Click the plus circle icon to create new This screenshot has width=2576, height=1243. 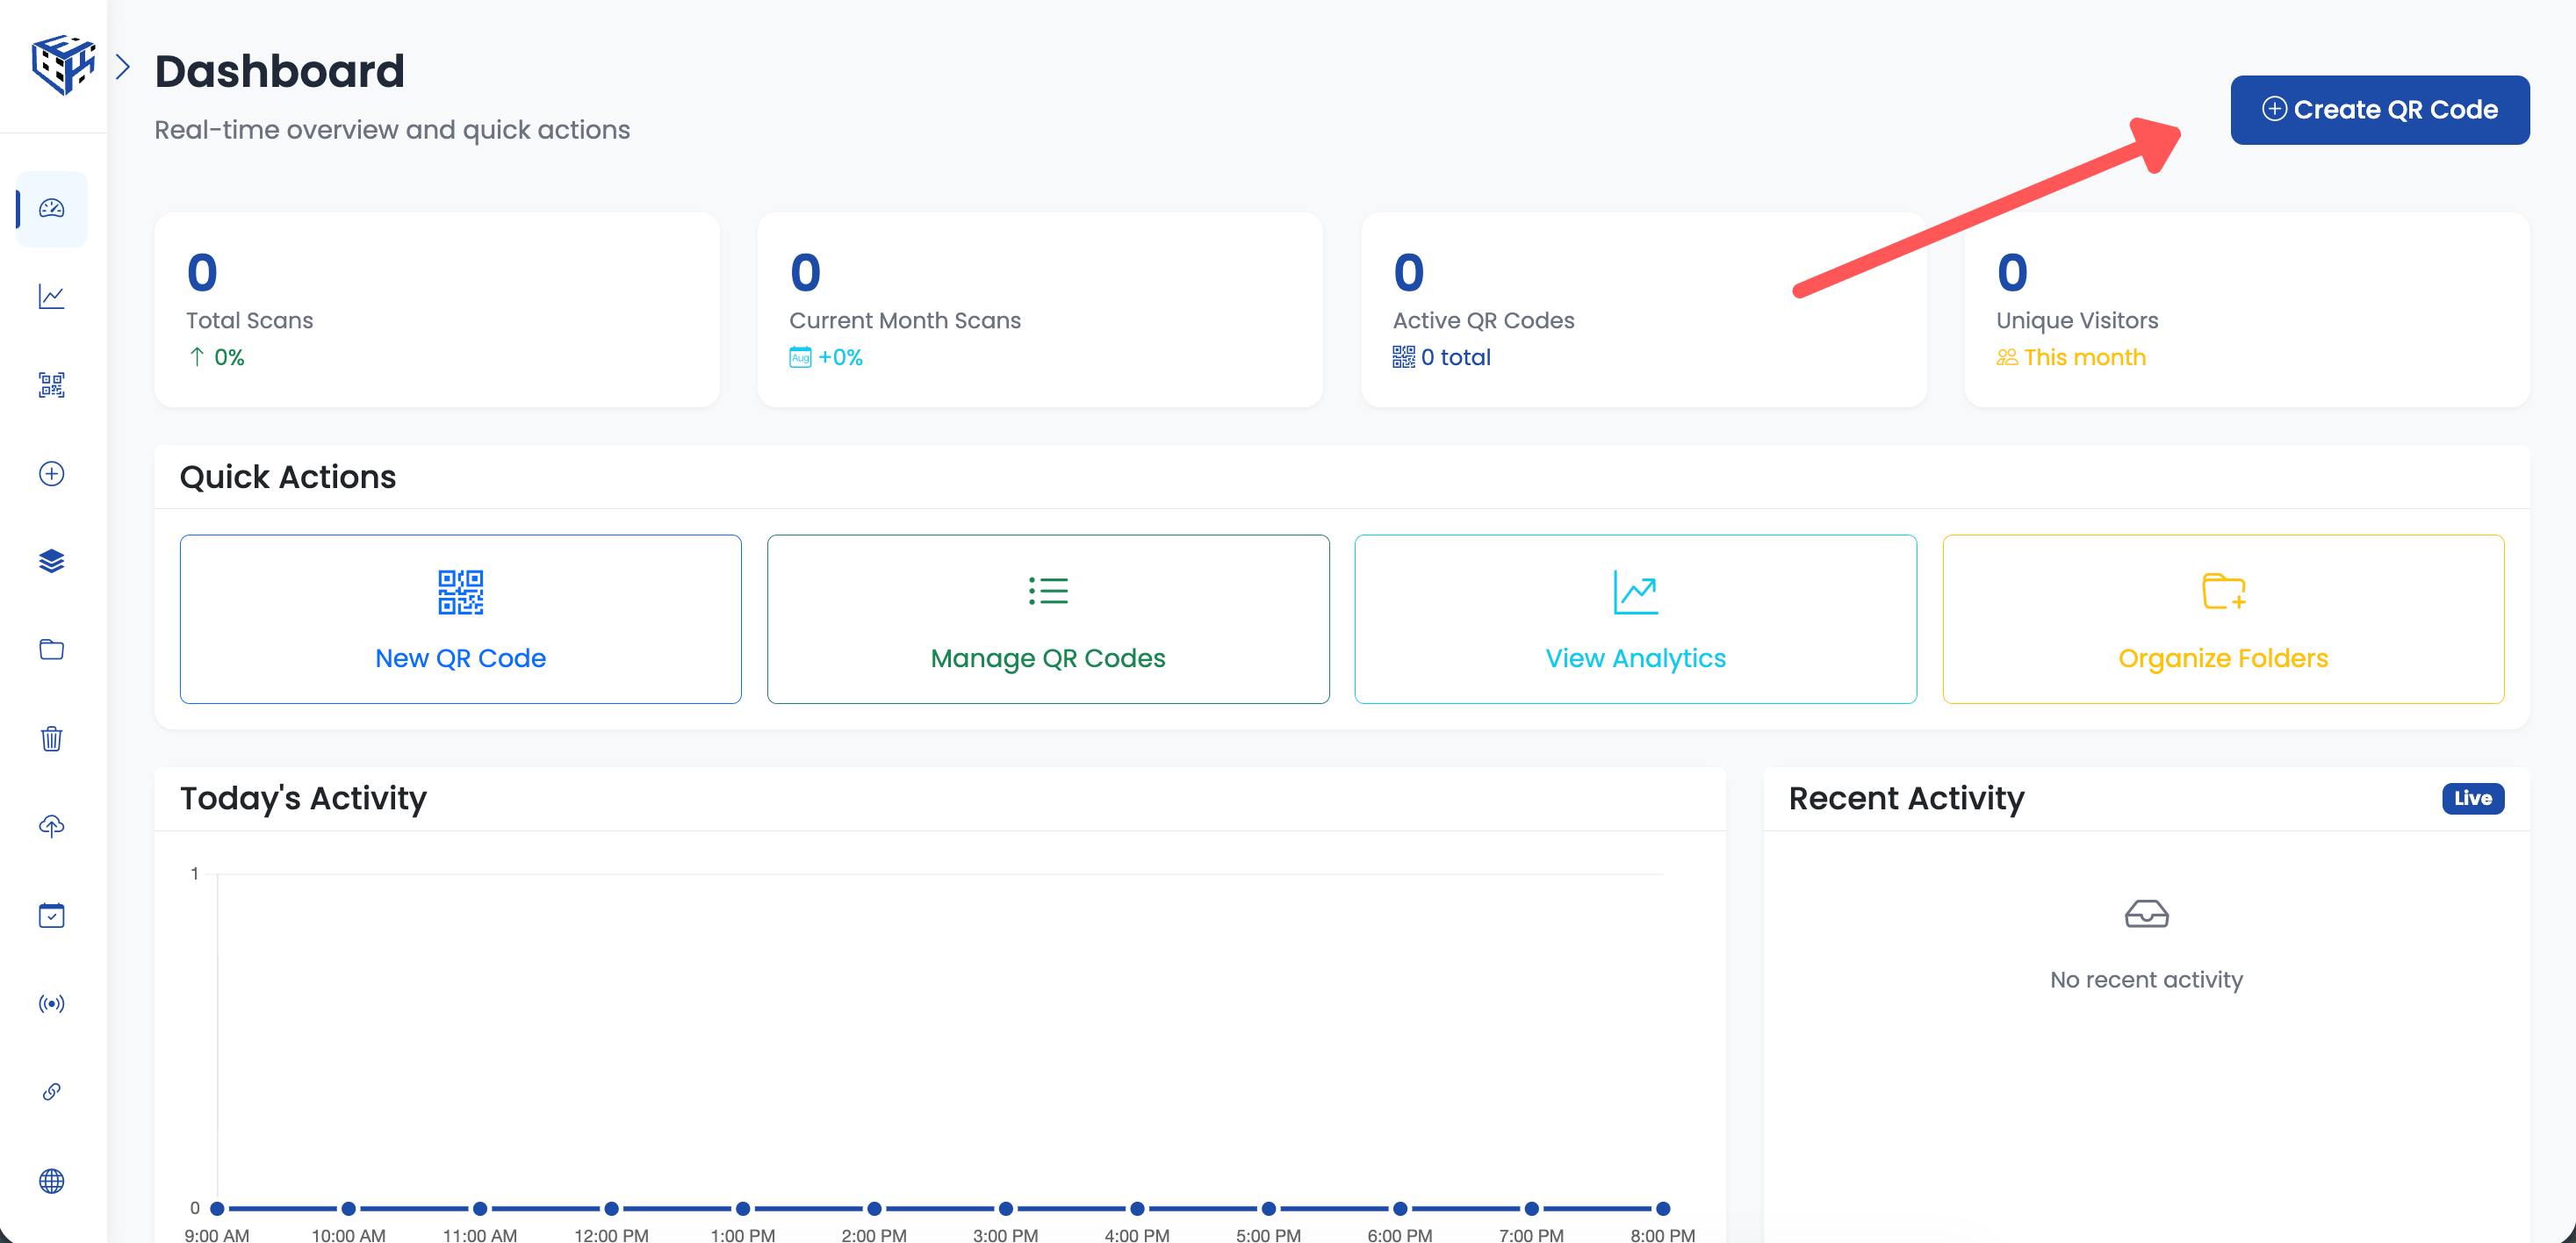tap(51, 474)
